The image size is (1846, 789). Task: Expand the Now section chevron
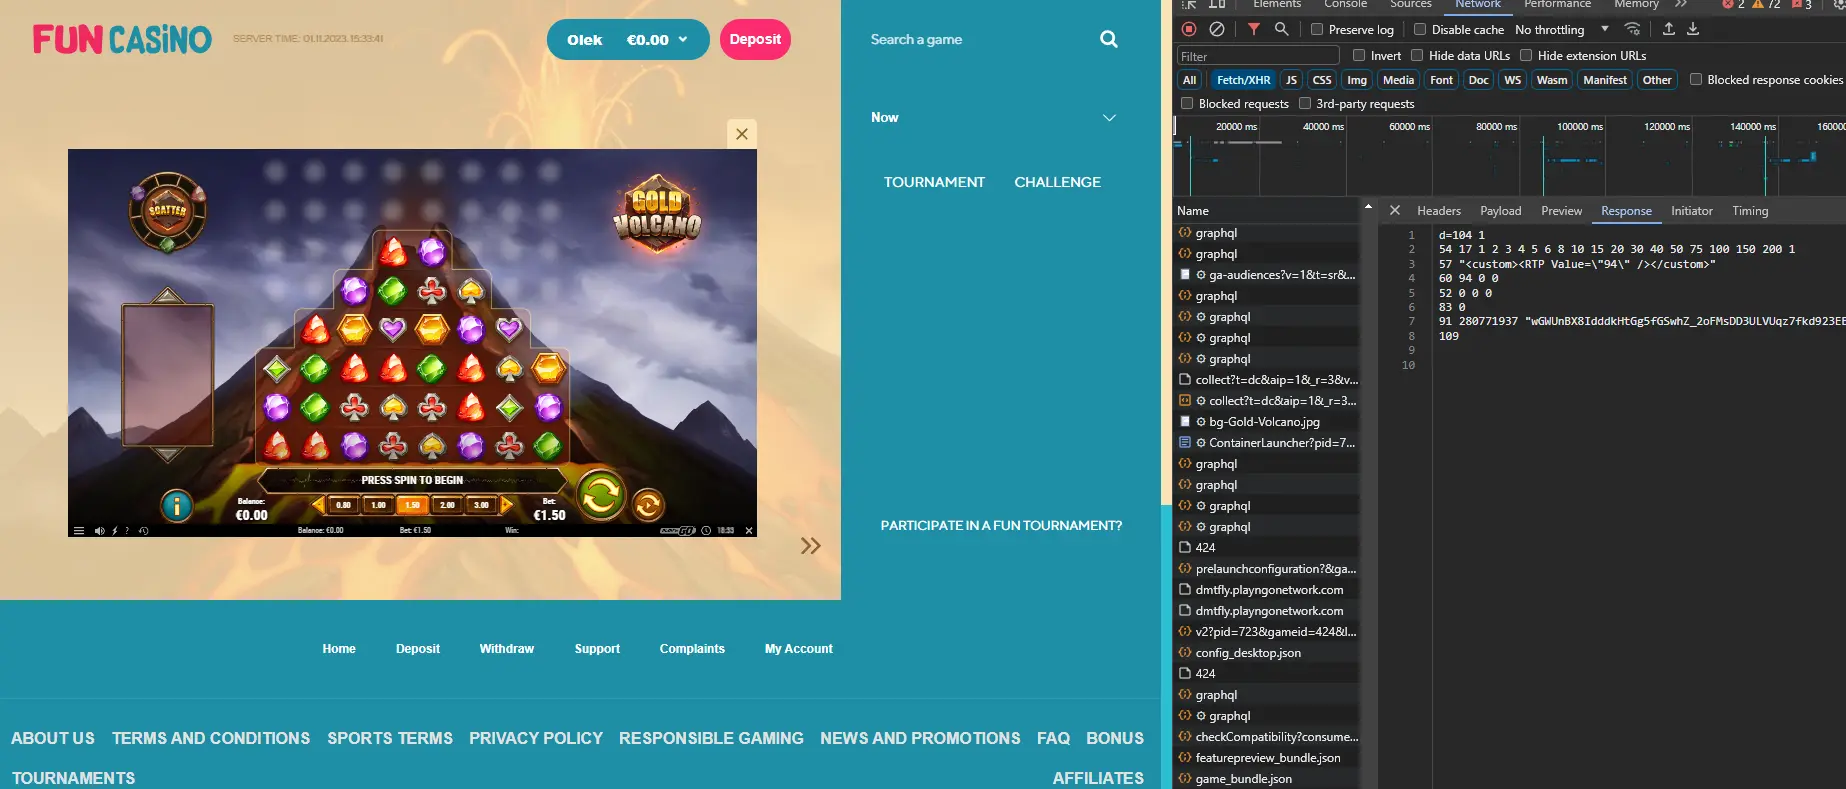click(1109, 117)
